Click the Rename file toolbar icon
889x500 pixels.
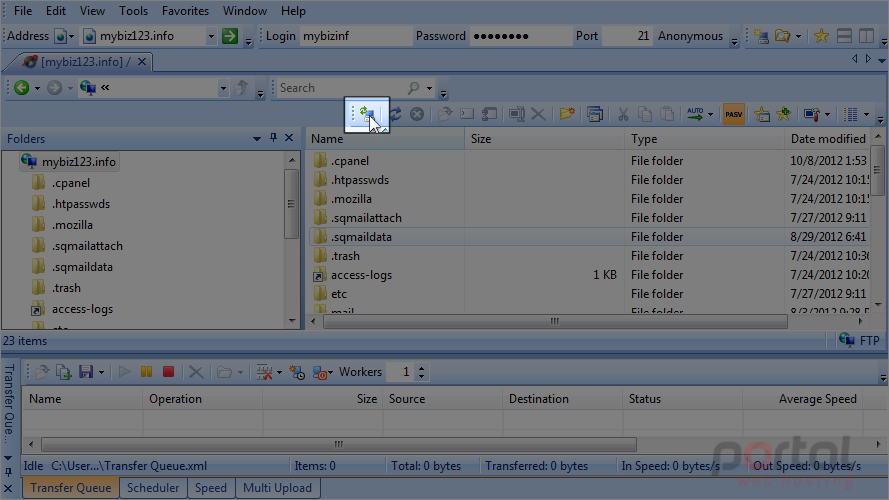point(517,115)
